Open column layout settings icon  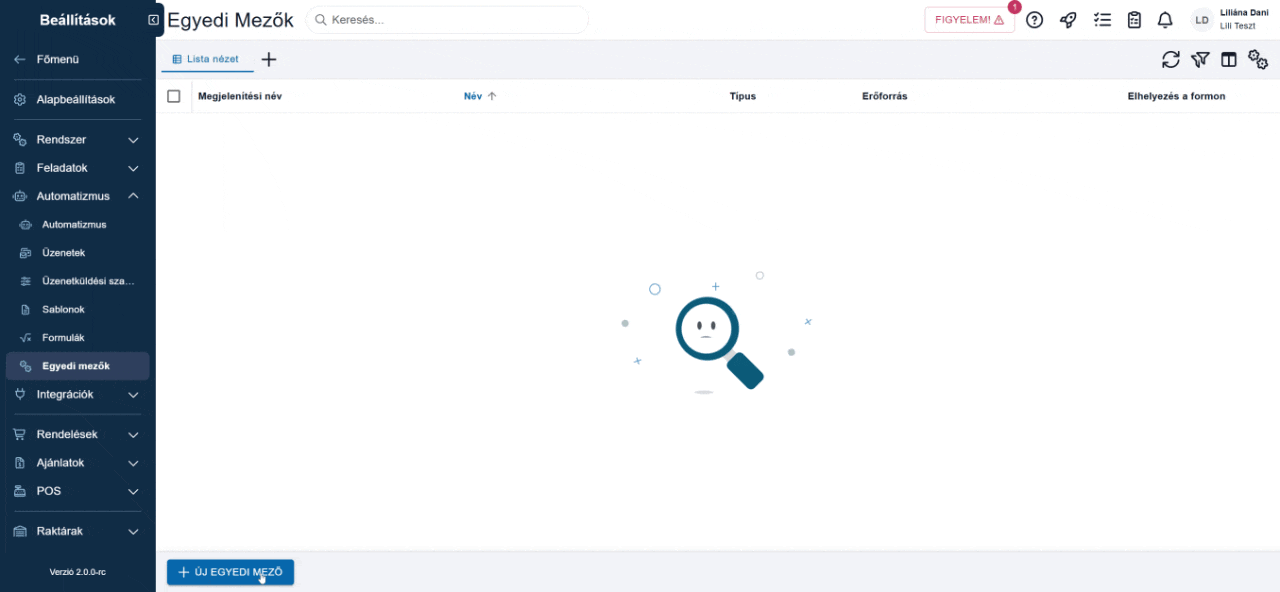(1229, 60)
